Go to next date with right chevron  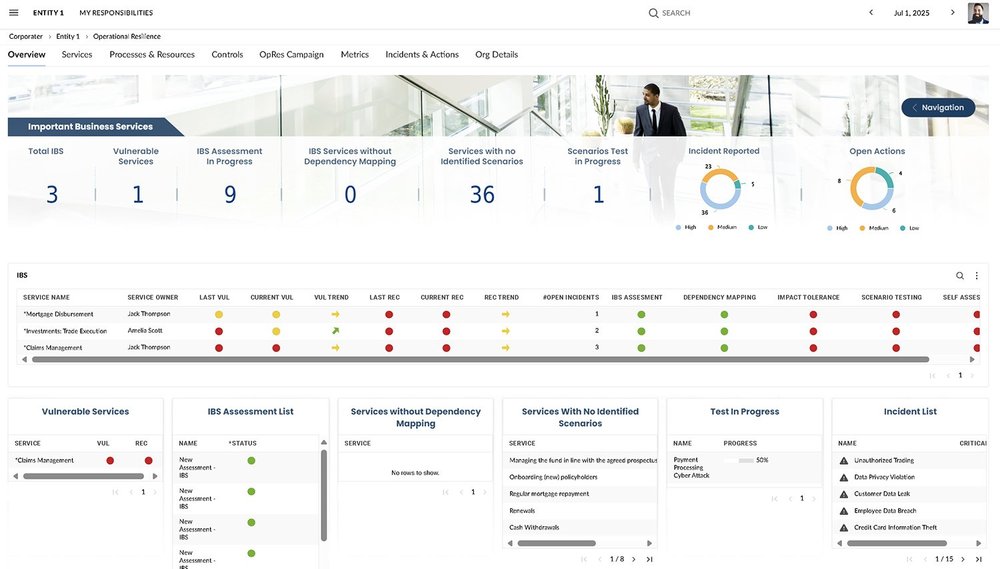[953, 13]
